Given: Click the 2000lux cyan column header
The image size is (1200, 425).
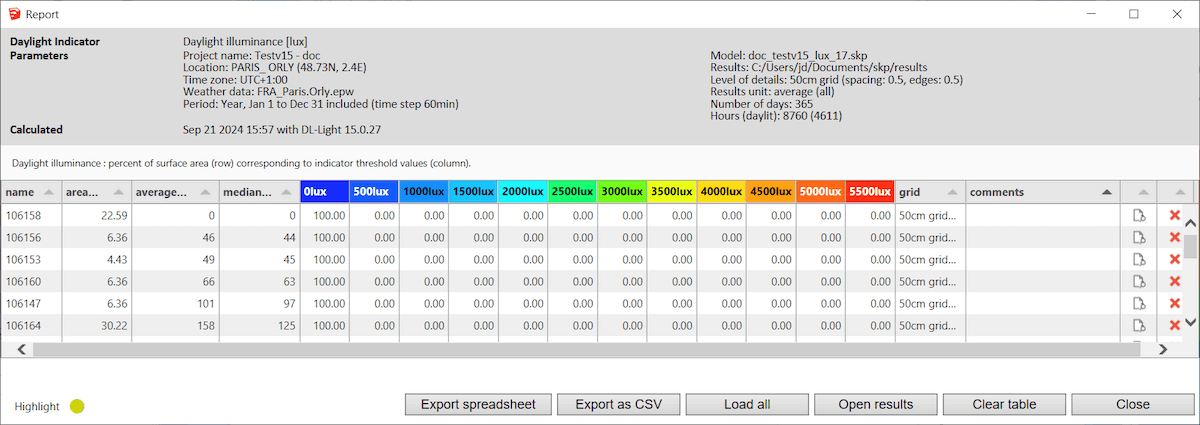Looking at the screenshot, I should point(522,191).
